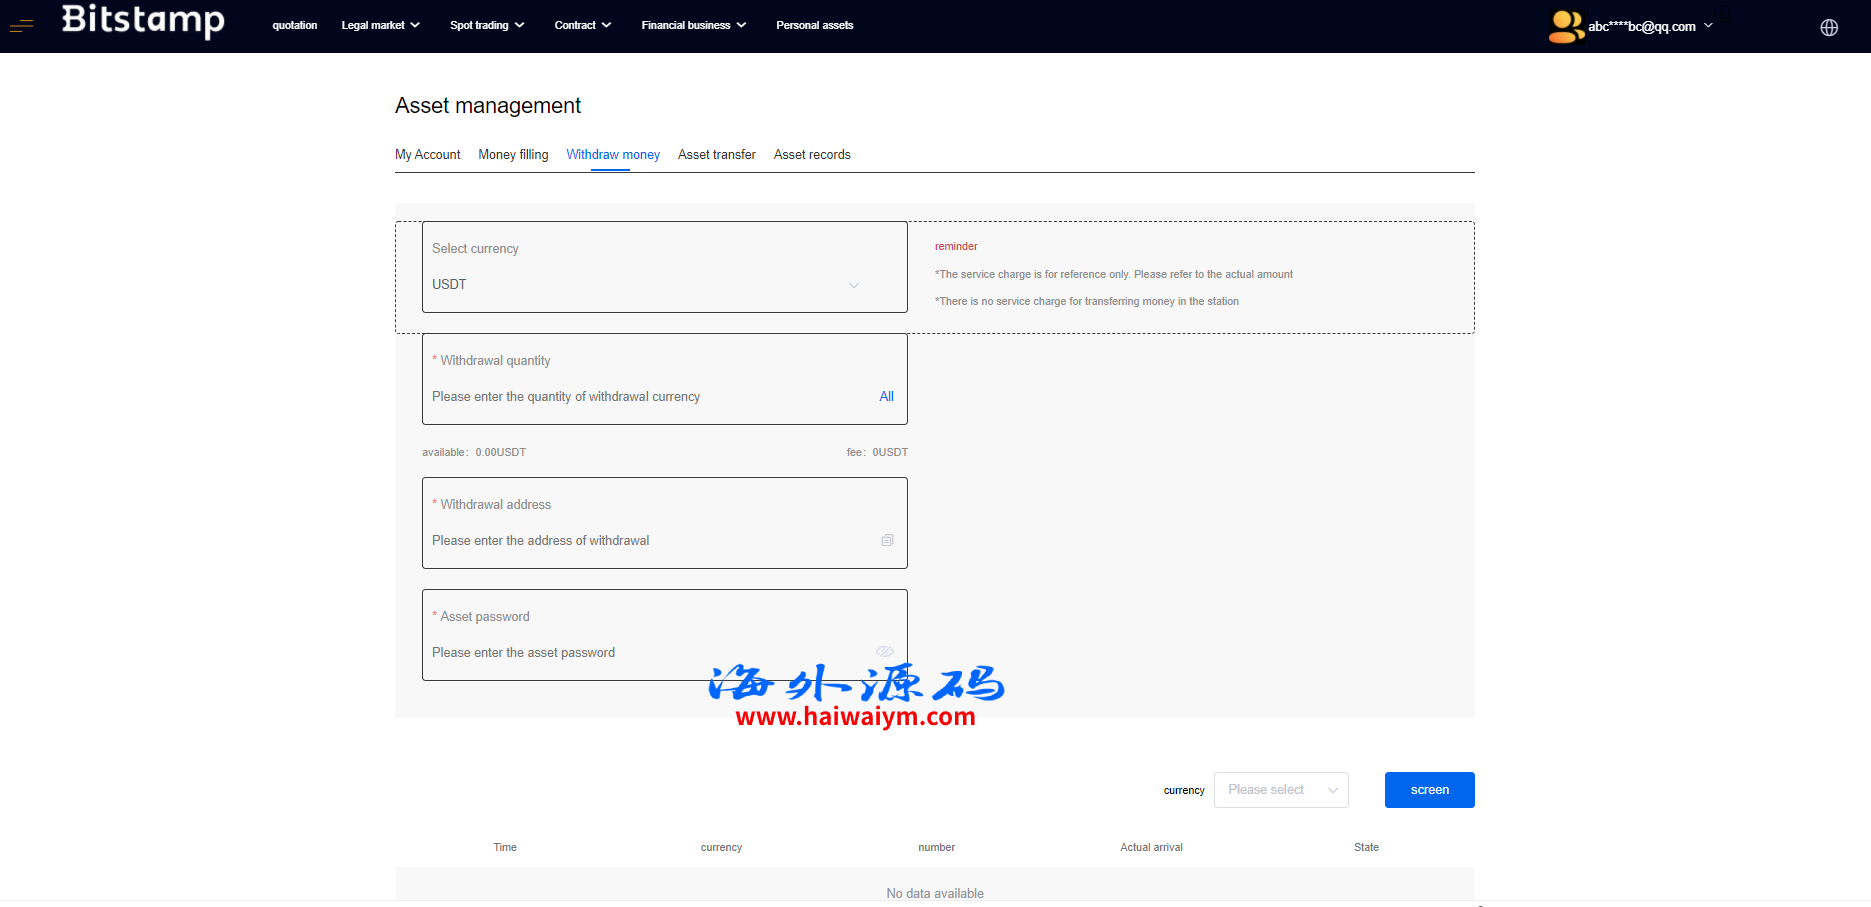Screen dimensions: 1871x907
Task: Click the user avatar icon
Action: click(1565, 26)
